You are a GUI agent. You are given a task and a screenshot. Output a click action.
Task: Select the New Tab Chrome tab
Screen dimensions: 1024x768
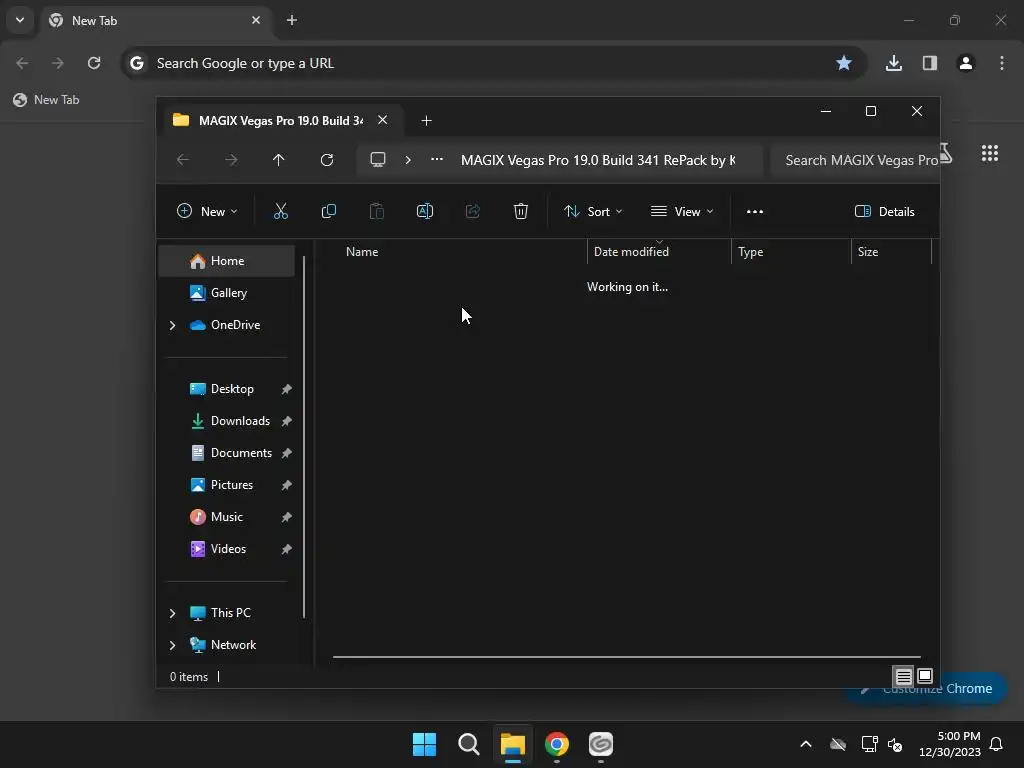(154, 20)
